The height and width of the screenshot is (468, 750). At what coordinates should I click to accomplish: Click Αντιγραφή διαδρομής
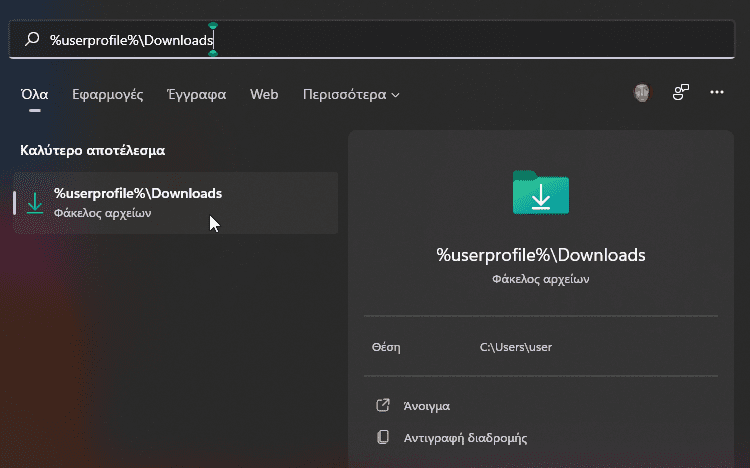pyautogui.click(x=465, y=438)
